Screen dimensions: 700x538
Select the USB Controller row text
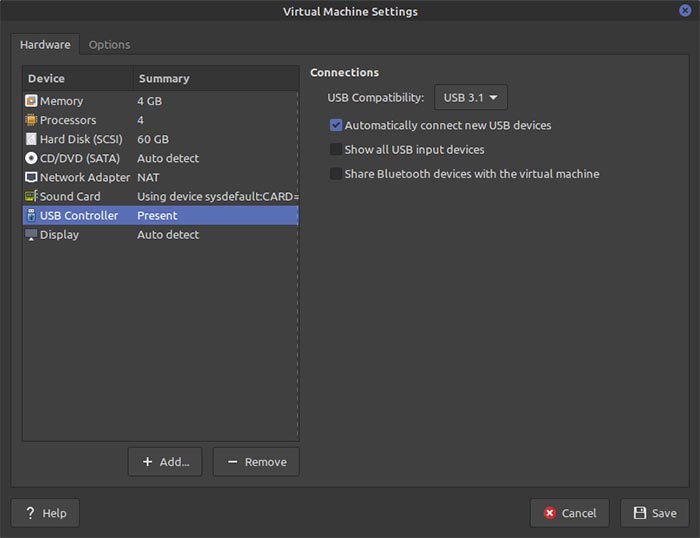[79, 216]
